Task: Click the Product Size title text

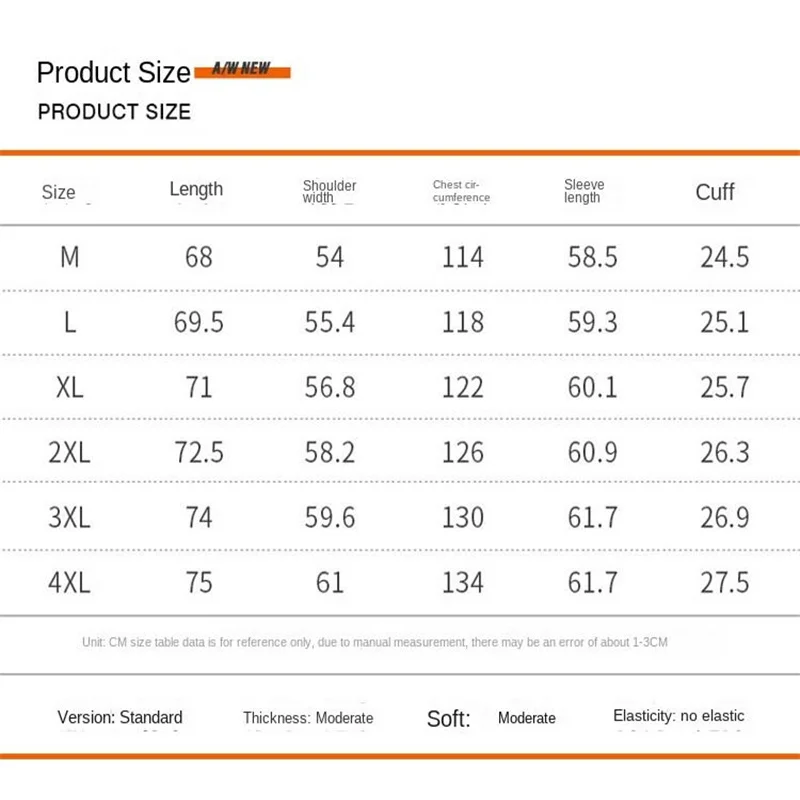Action: click(x=113, y=73)
